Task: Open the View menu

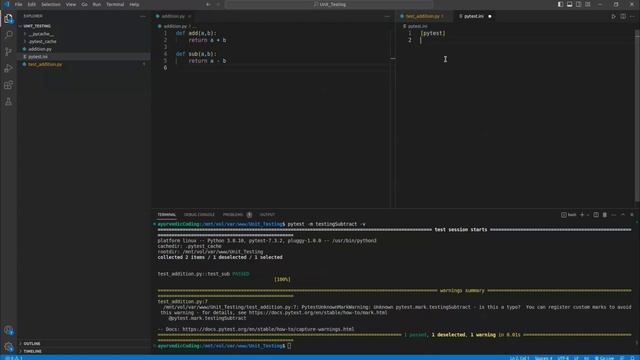Action: coord(71,4)
